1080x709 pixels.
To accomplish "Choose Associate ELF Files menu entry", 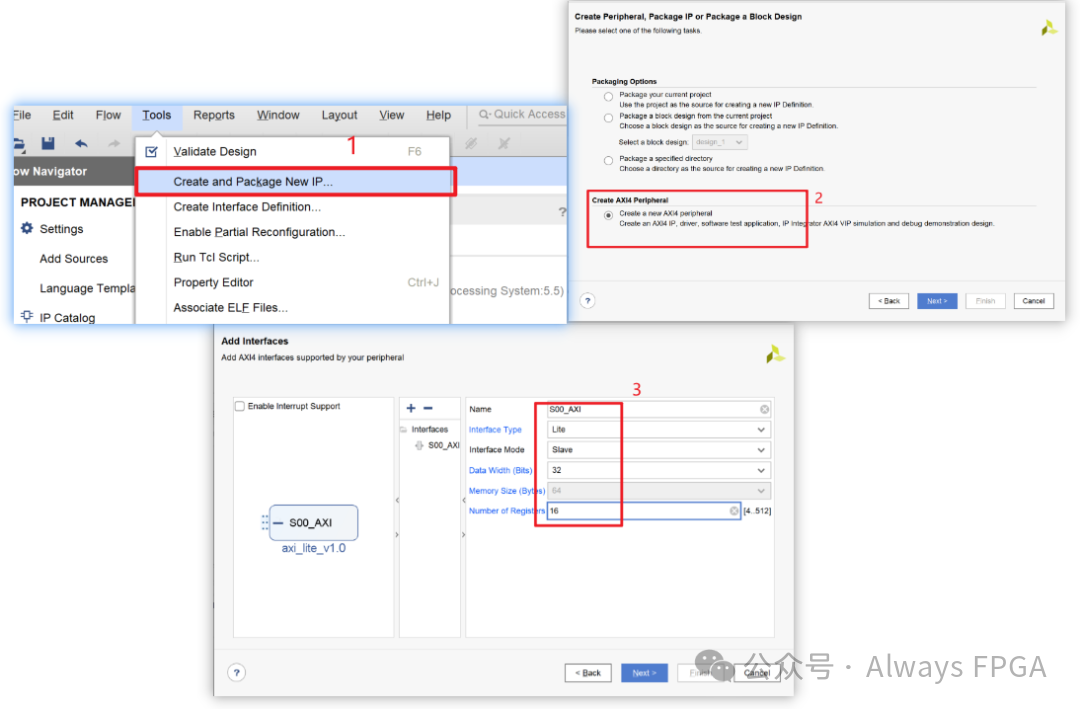I will pyautogui.click(x=293, y=307).
